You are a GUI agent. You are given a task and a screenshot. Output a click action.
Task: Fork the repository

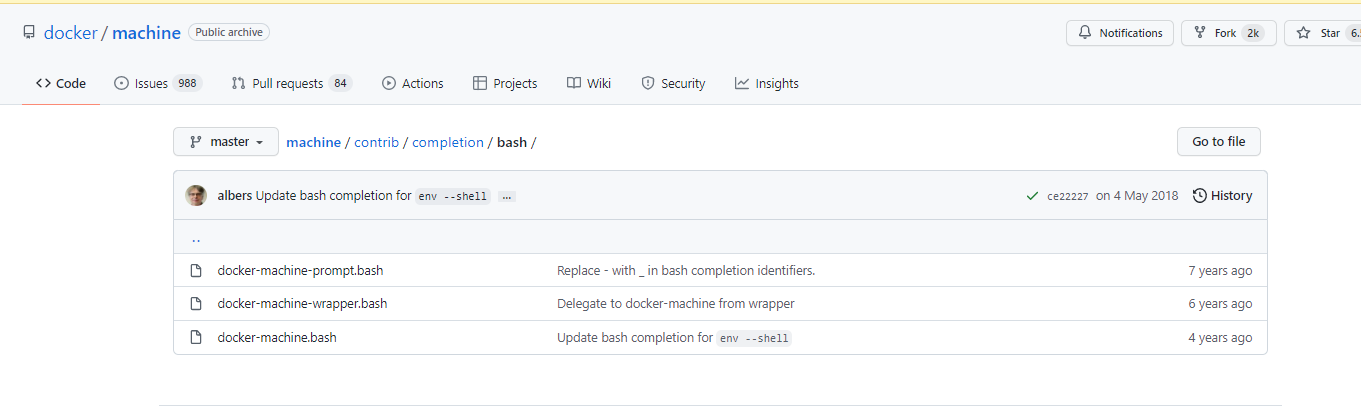tap(1228, 33)
